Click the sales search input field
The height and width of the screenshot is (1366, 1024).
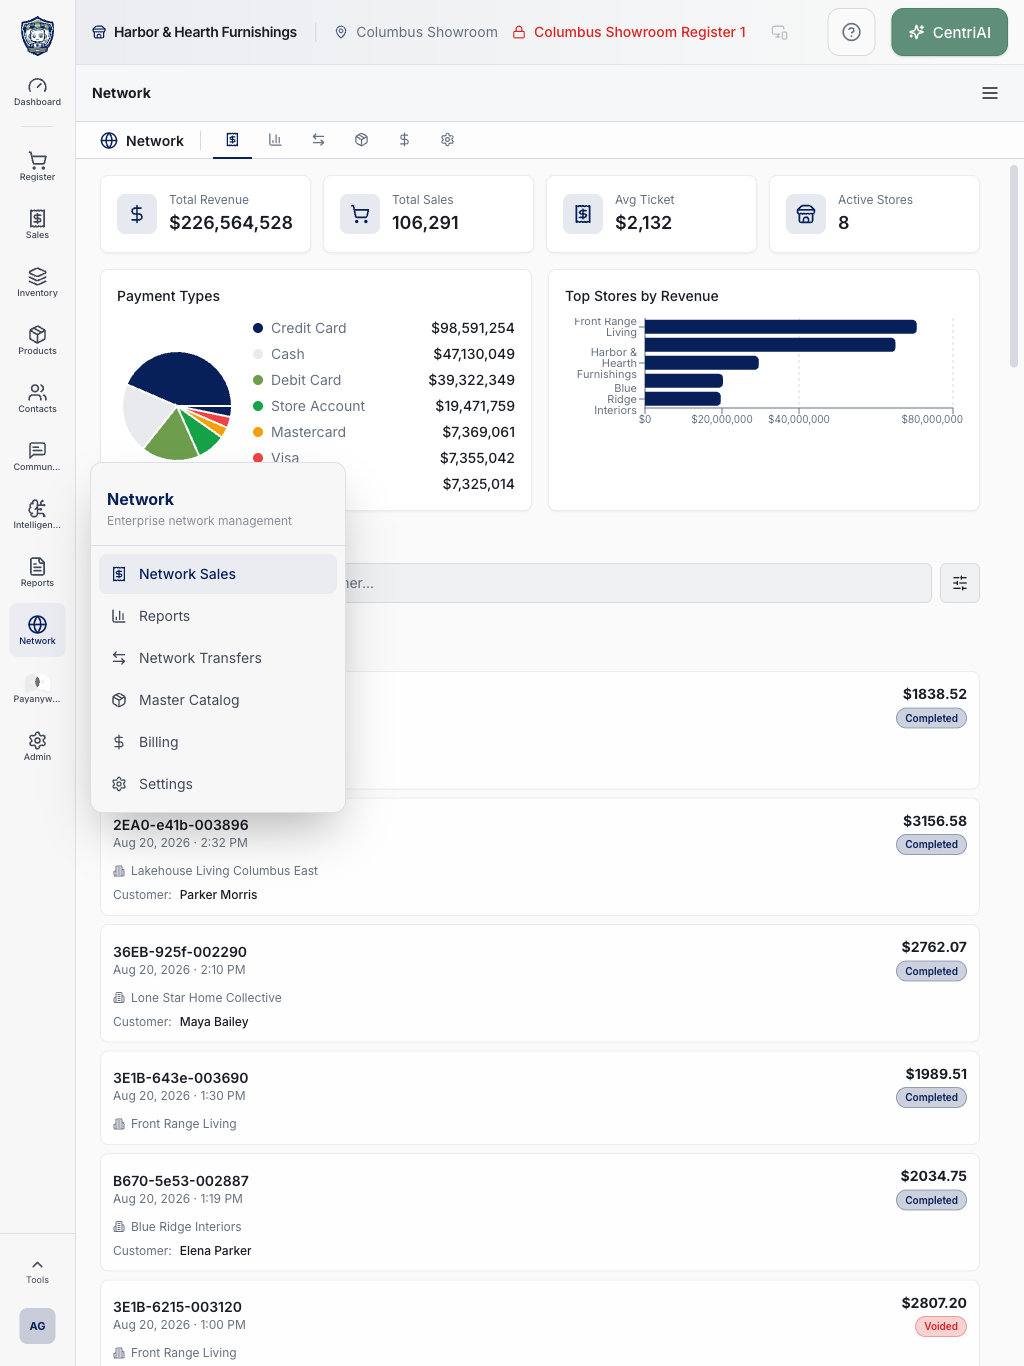click(x=638, y=583)
